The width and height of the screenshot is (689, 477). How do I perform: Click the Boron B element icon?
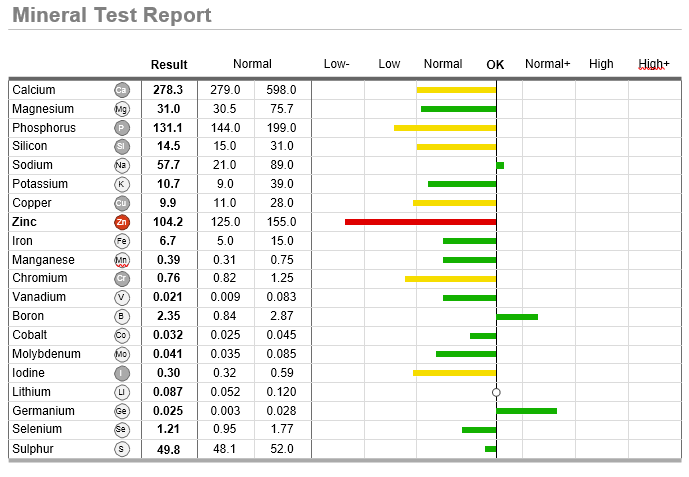coord(122,316)
